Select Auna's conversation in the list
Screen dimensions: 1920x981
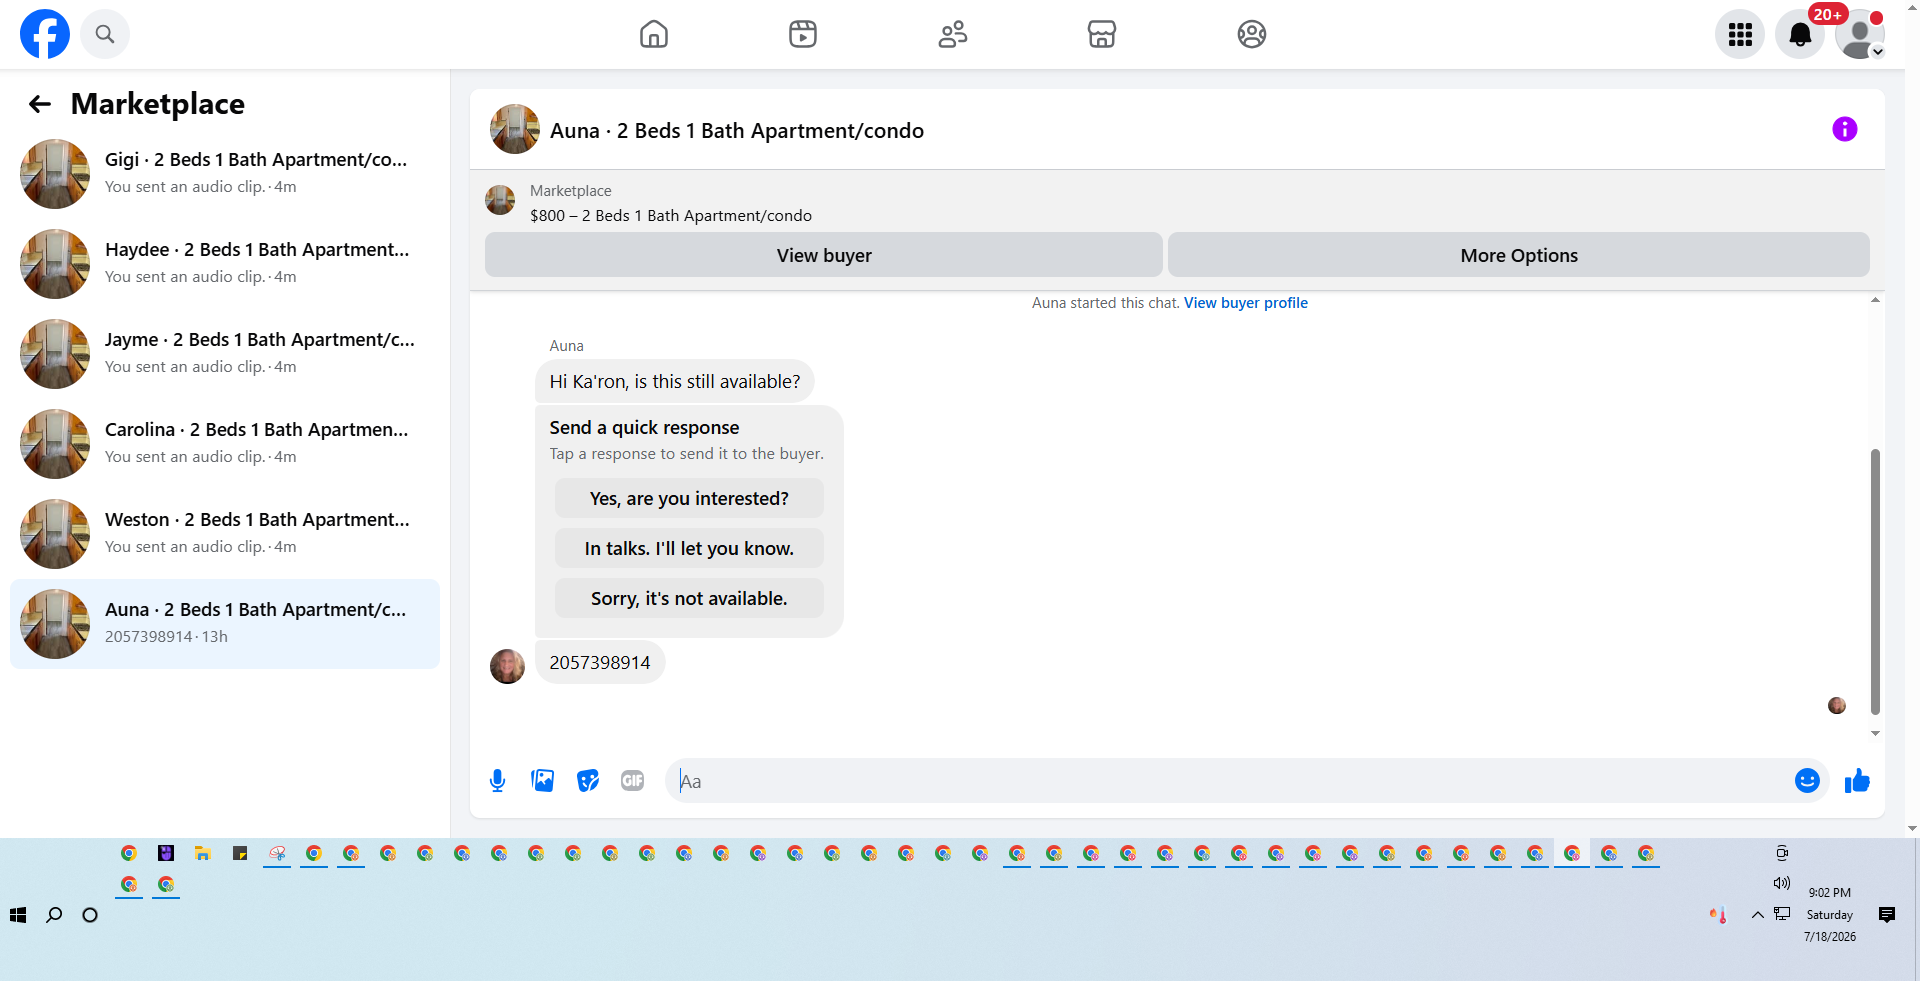225,624
